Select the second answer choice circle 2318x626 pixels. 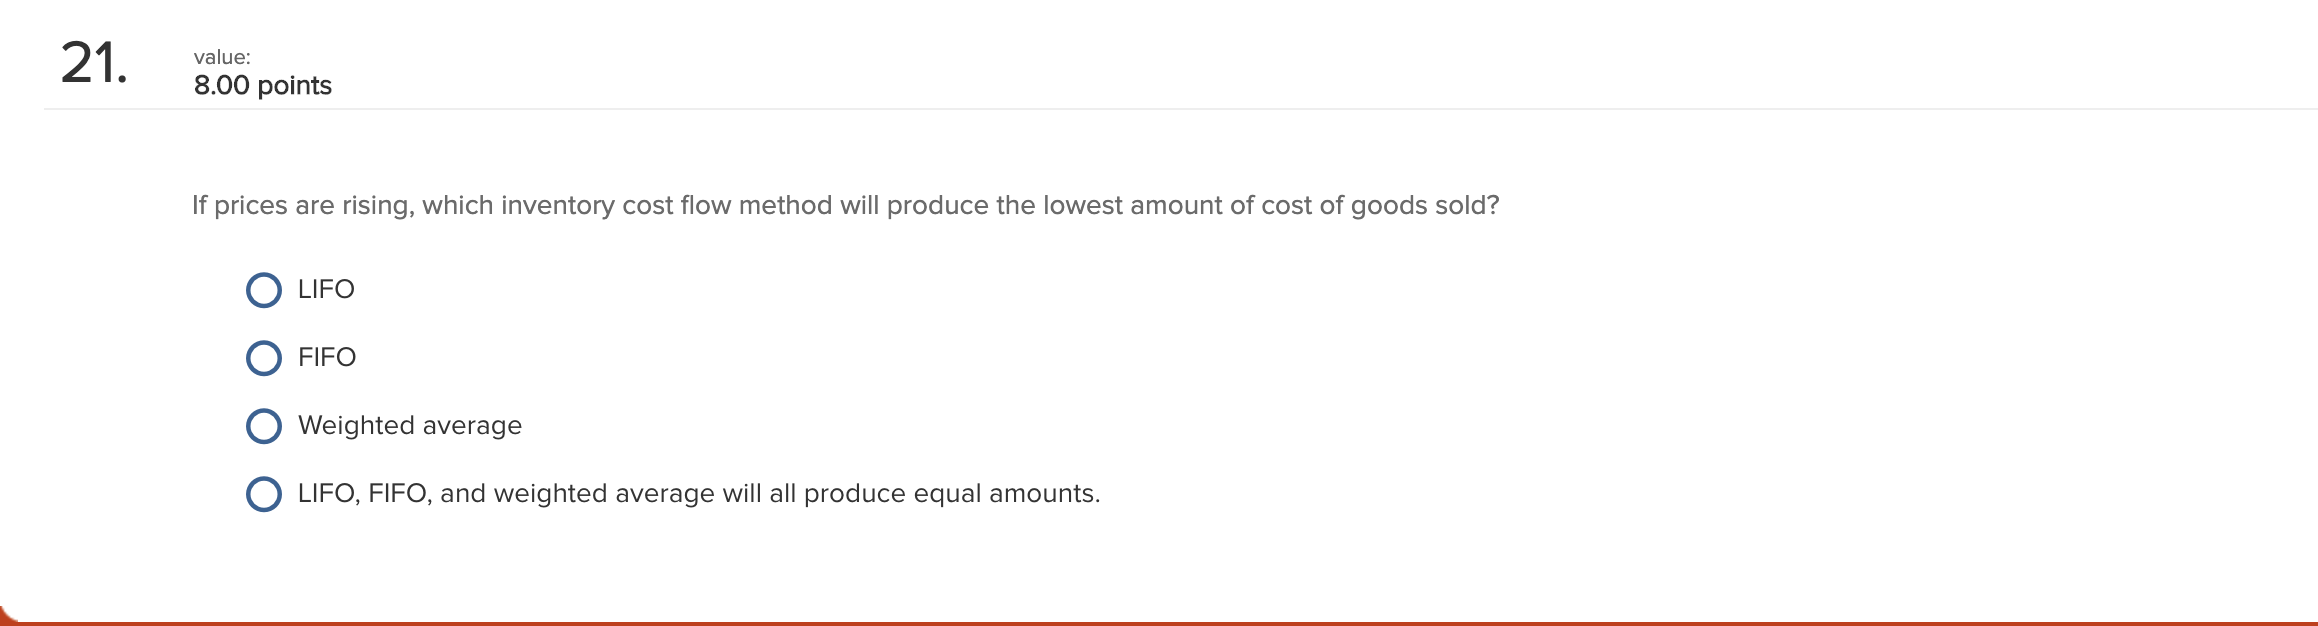263,357
